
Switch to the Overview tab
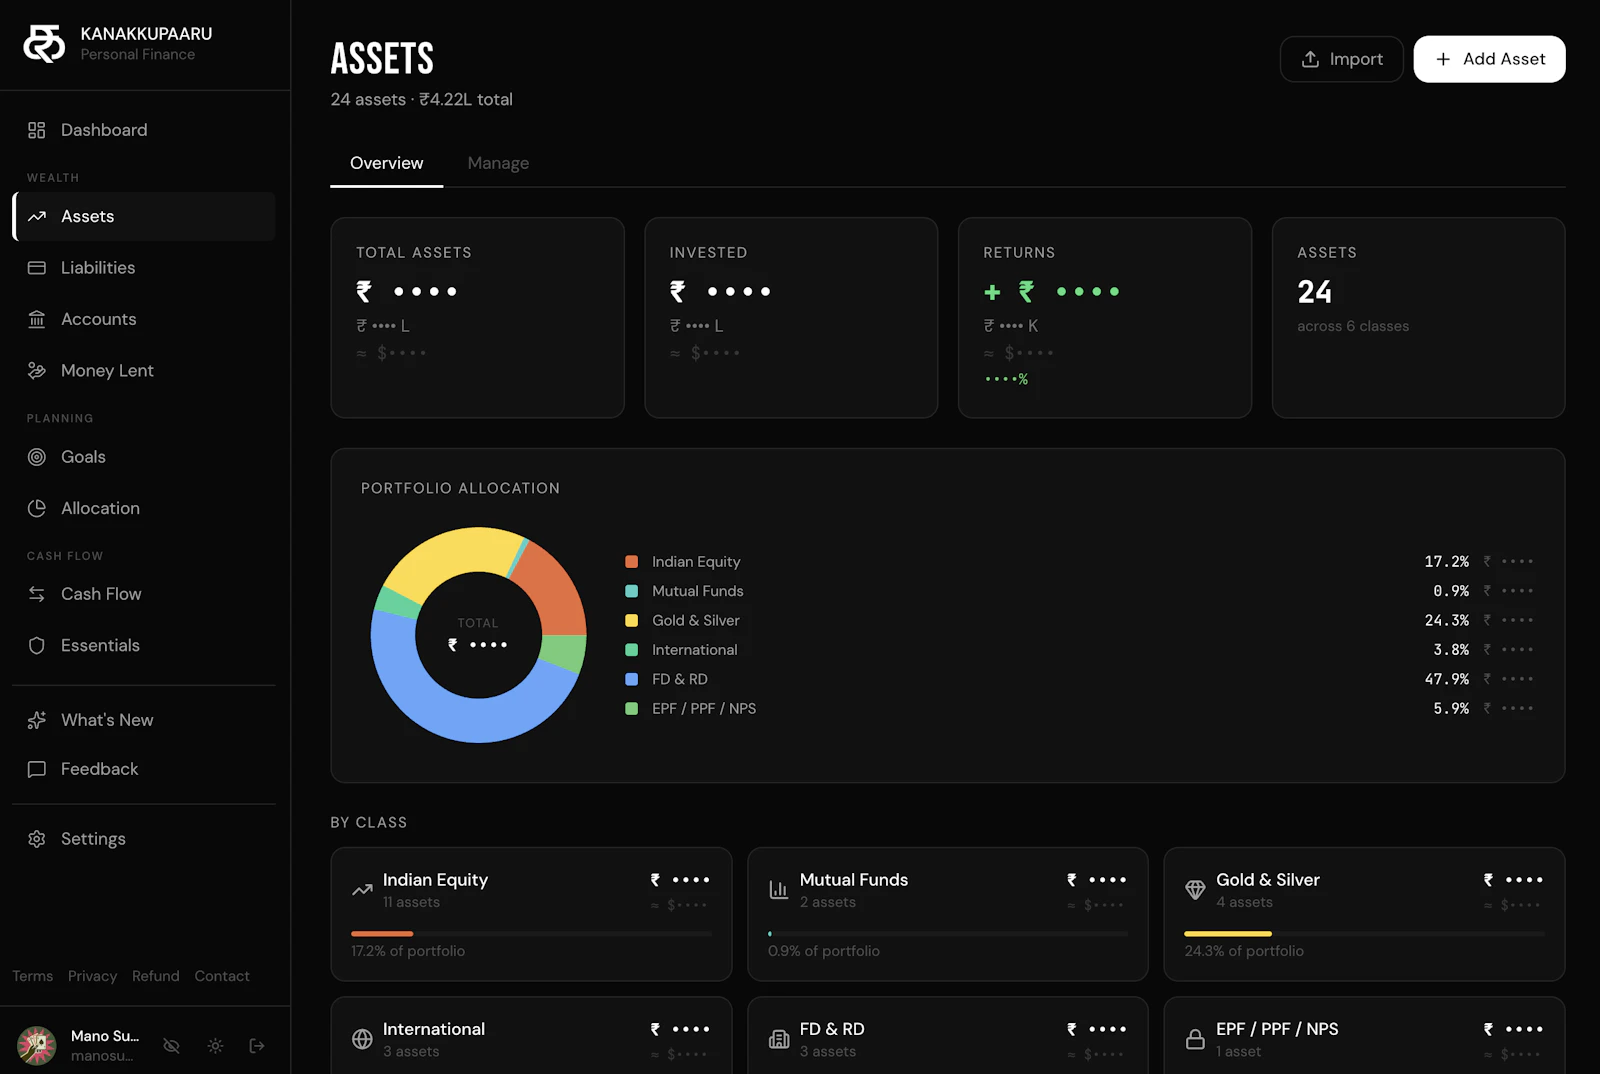(x=387, y=163)
